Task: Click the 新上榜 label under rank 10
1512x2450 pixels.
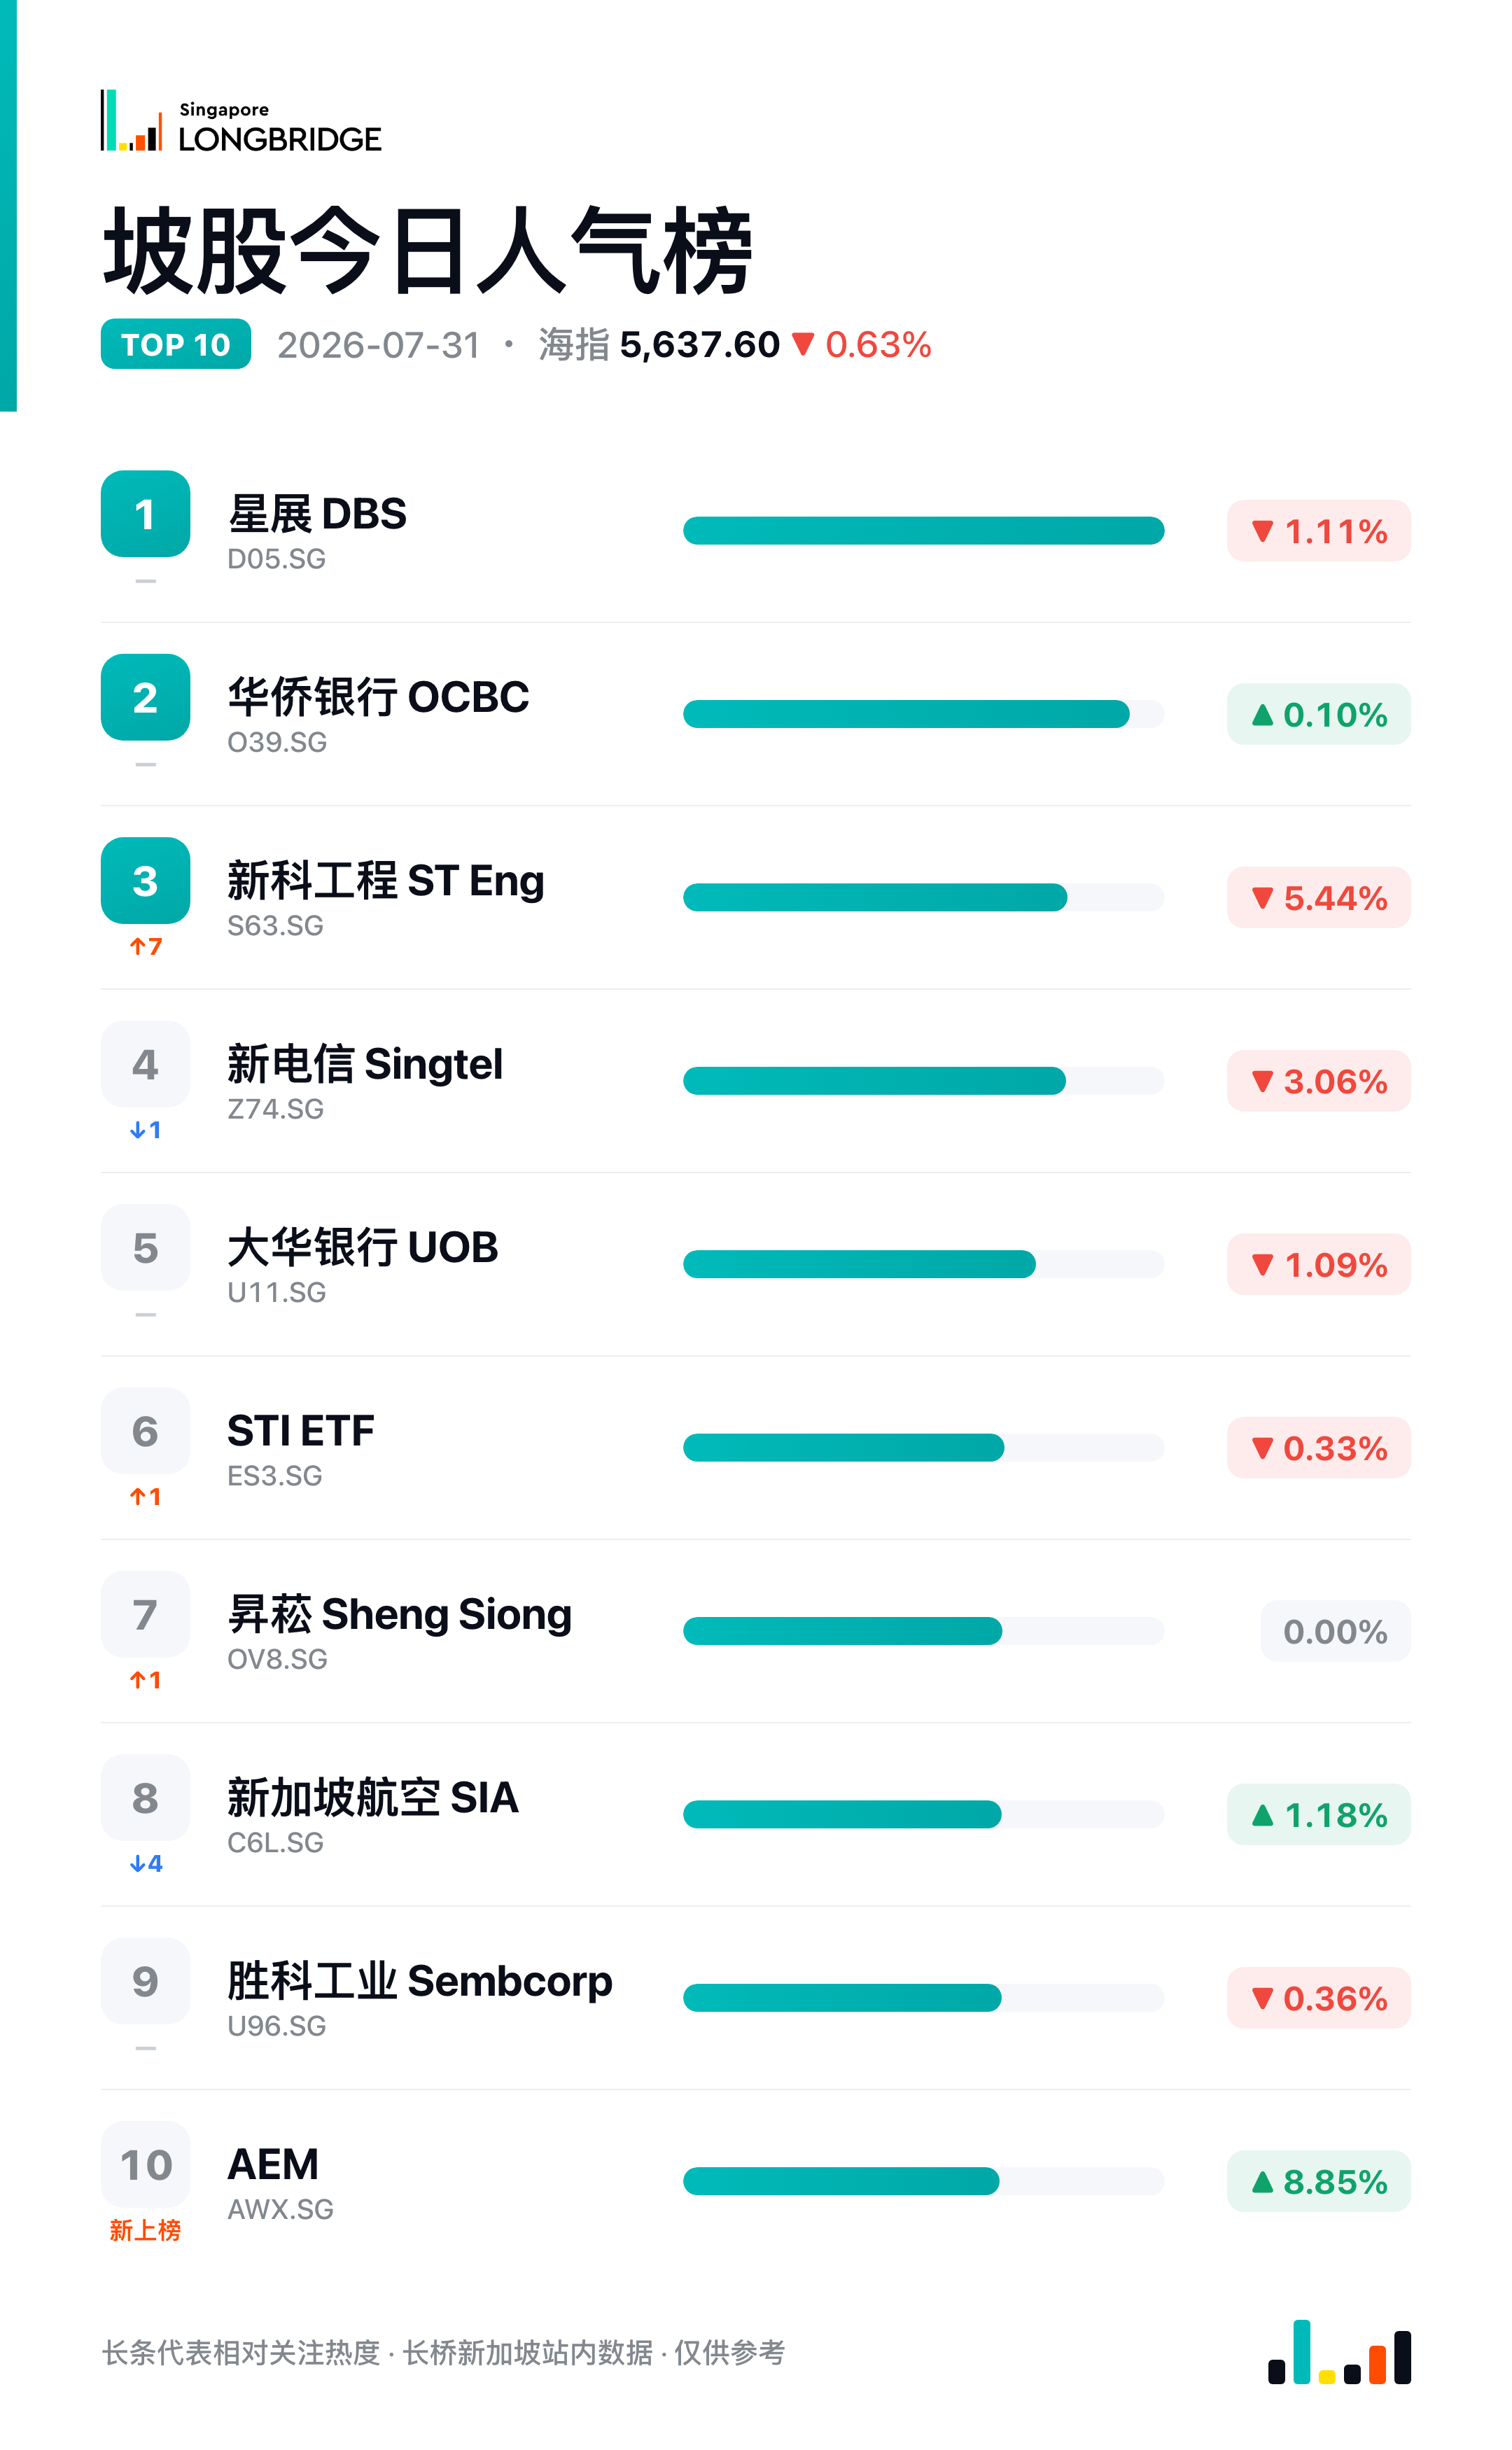Action: click(x=146, y=2230)
